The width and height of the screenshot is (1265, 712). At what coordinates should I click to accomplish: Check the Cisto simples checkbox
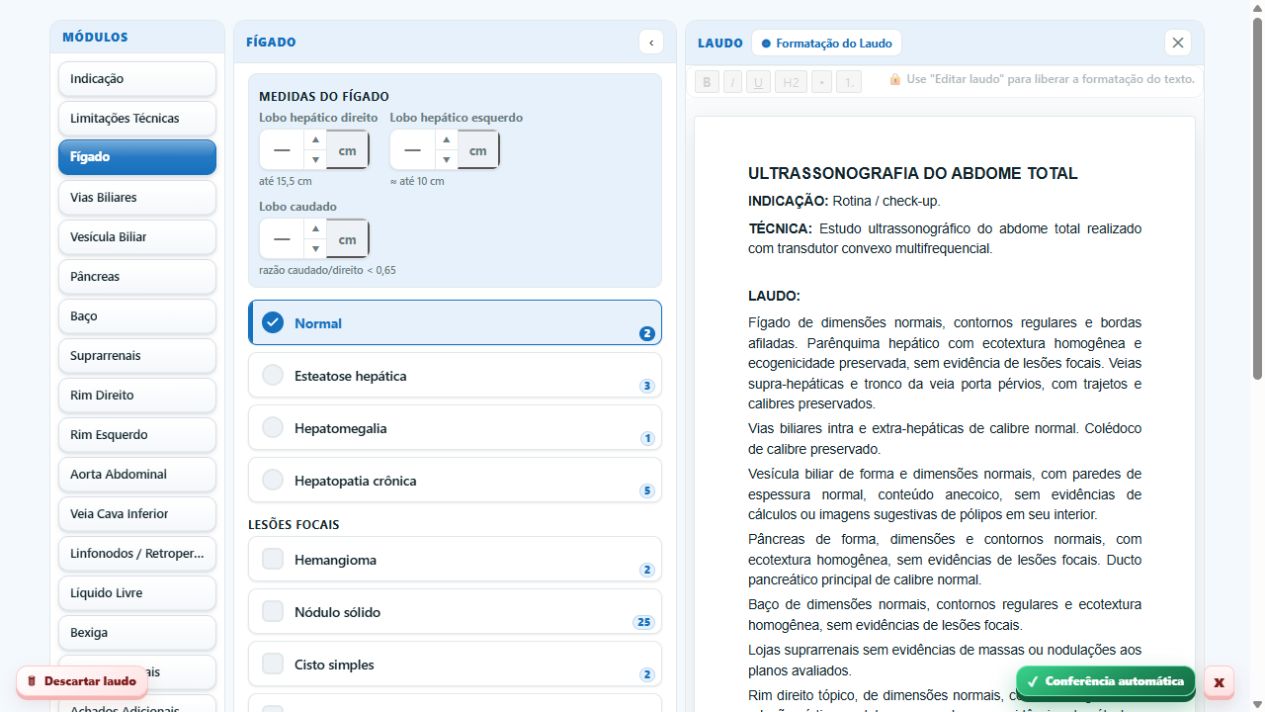(x=273, y=664)
